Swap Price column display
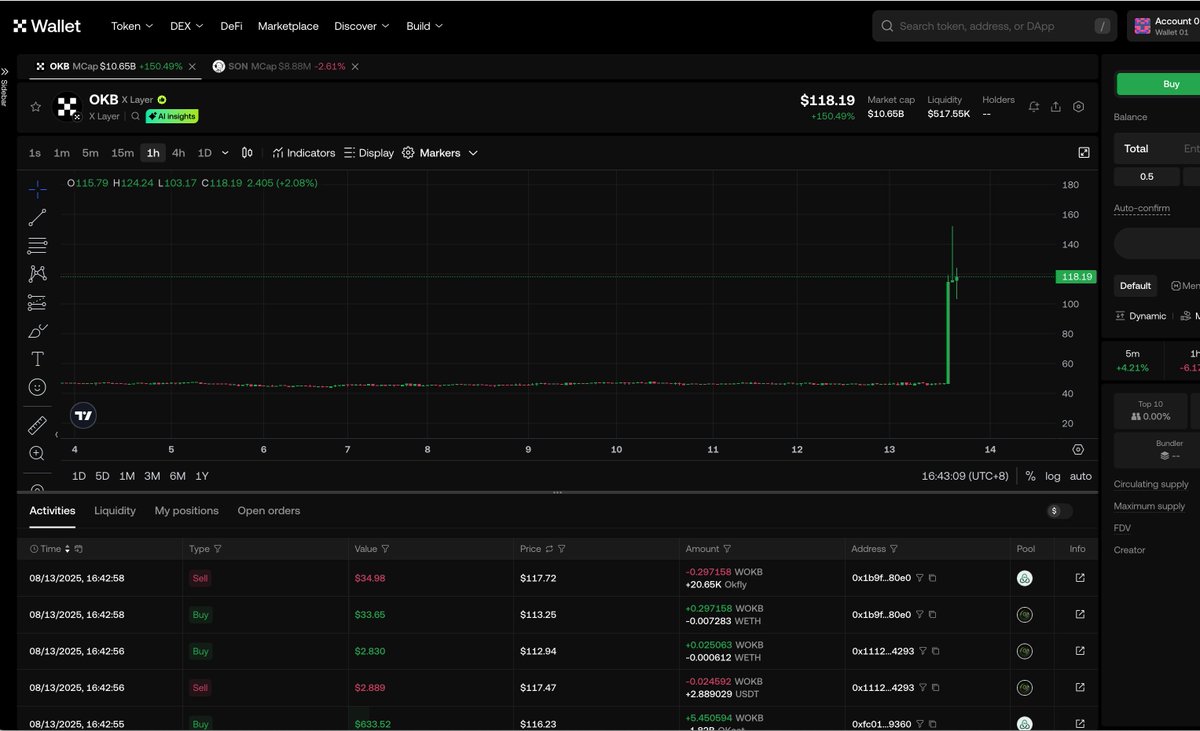Screen dimensions: 1200x731 coord(549,549)
